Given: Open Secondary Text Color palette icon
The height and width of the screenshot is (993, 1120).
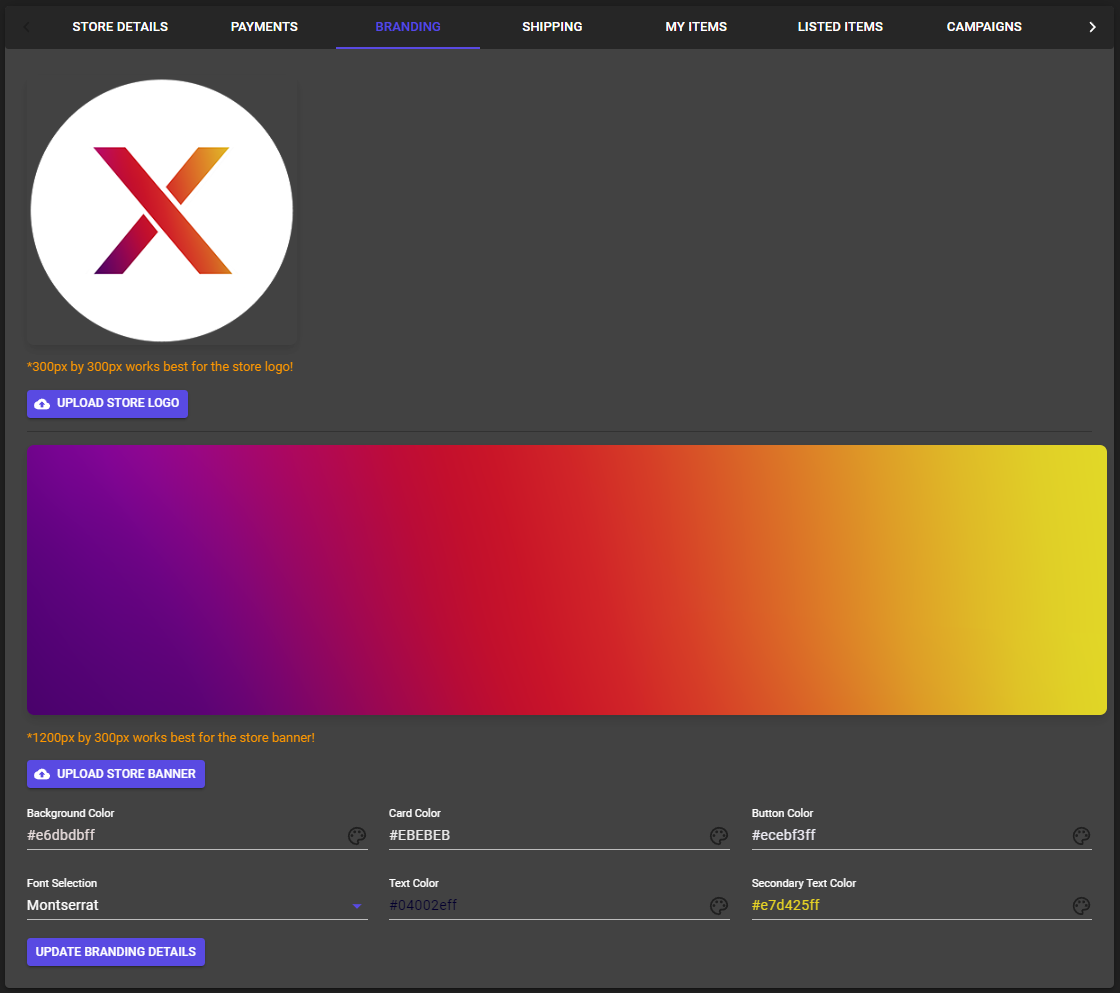Looking at the screenshot, I should [x=1081, y=906].
